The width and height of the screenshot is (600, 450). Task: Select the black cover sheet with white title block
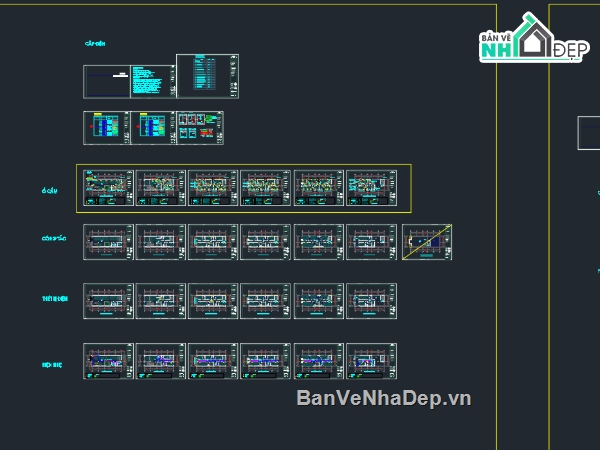(x=106, y=82)
